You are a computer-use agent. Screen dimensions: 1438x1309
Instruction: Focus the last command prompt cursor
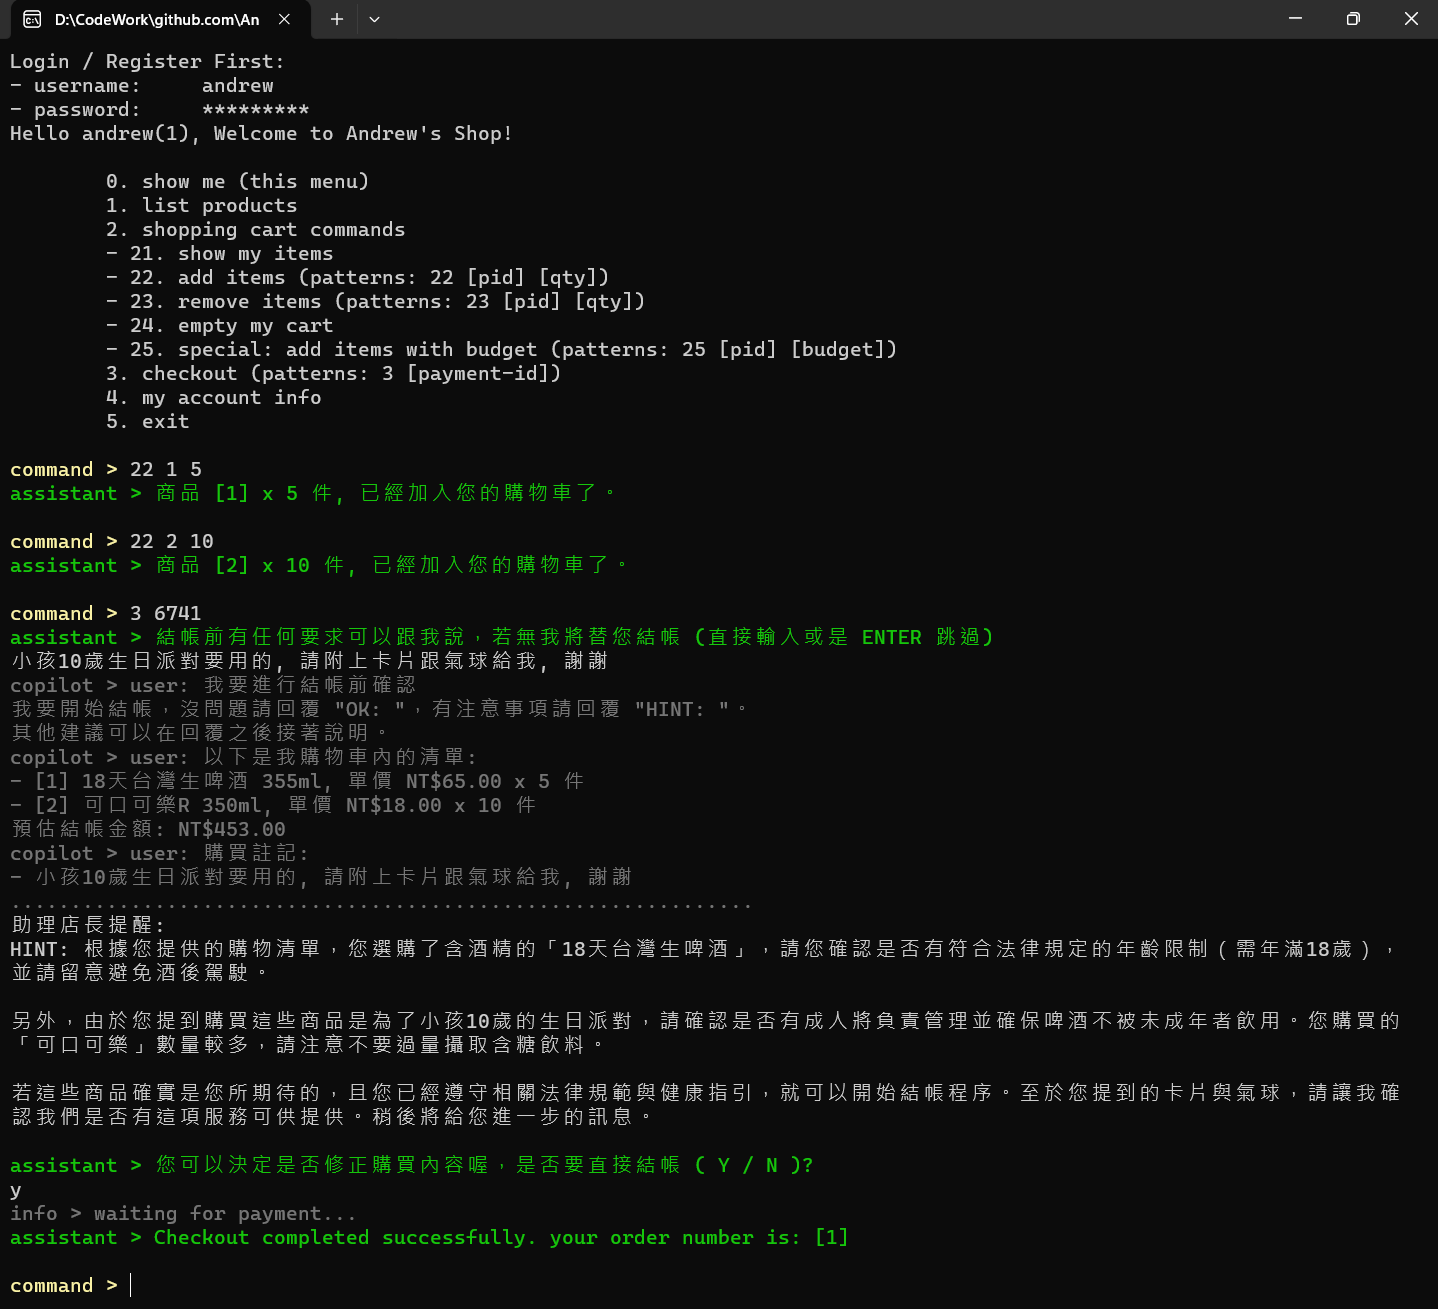(x=131, y=1285)
